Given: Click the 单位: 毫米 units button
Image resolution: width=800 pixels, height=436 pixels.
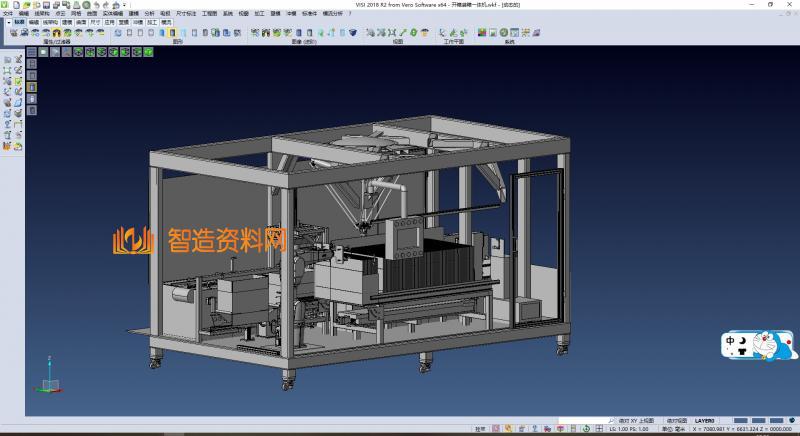Looking at the screenshot, I should 673,429.
